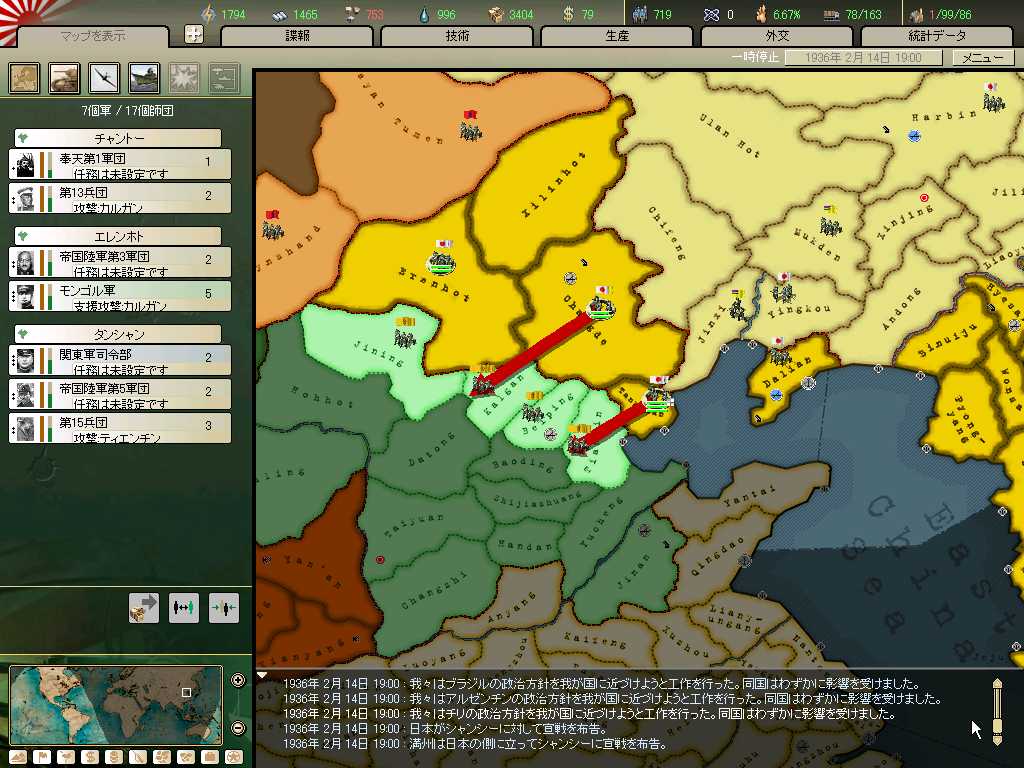The image size is (1024, 768).
Task: Click the leader portrait of 第13兵団
Action: pos(25,199)
